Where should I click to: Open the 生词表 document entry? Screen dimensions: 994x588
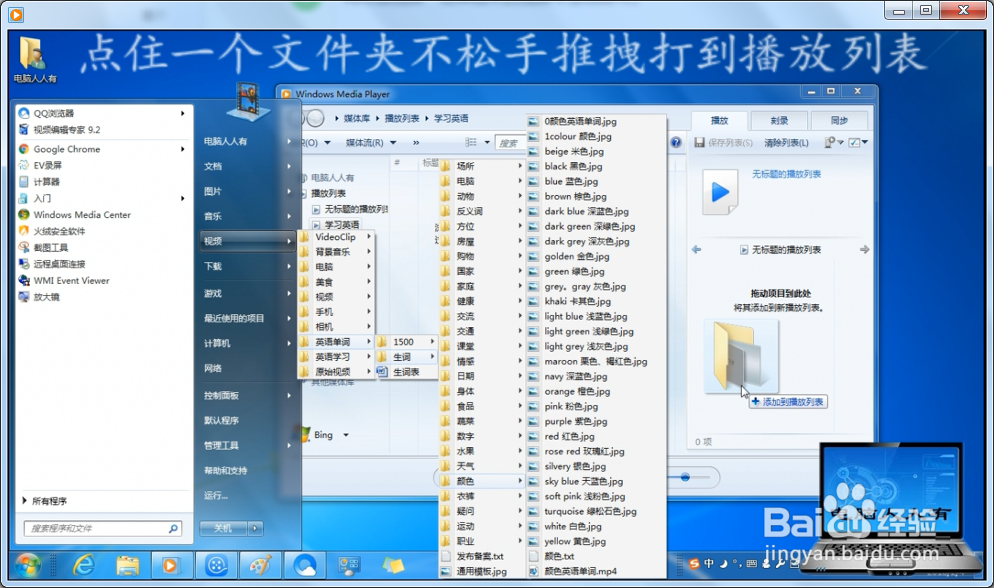(406, 372)
